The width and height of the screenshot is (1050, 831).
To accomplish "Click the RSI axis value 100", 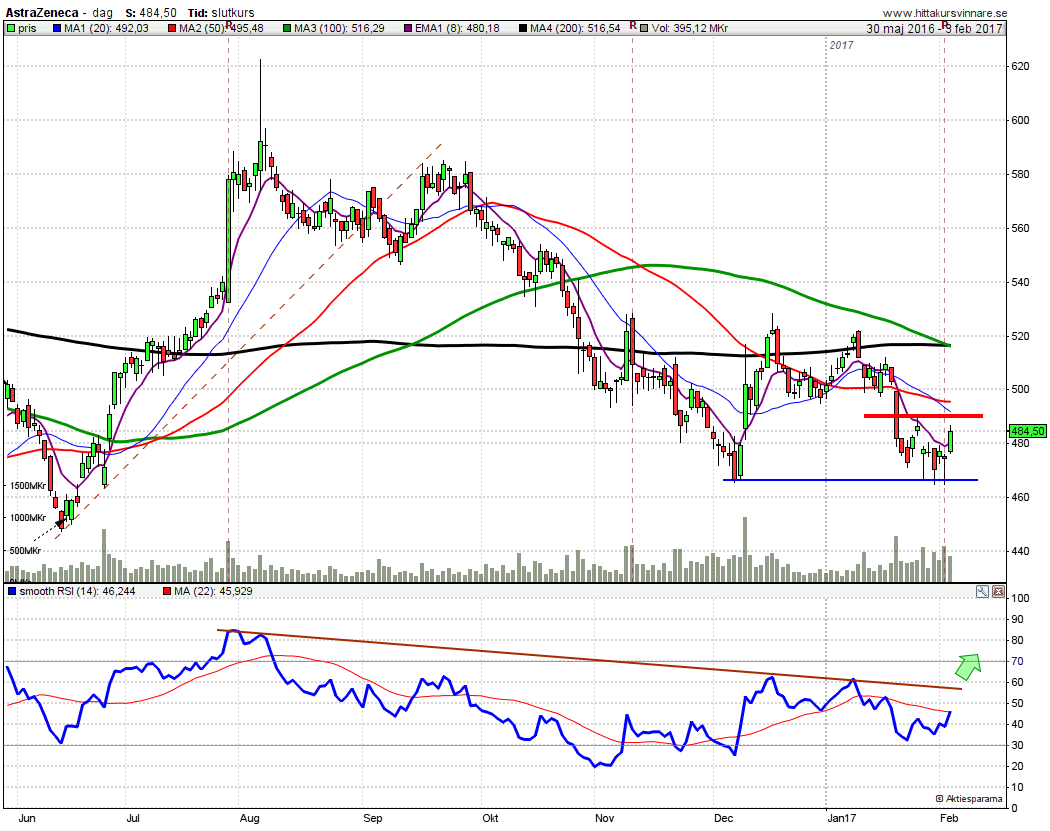I will click(1020, 599).
